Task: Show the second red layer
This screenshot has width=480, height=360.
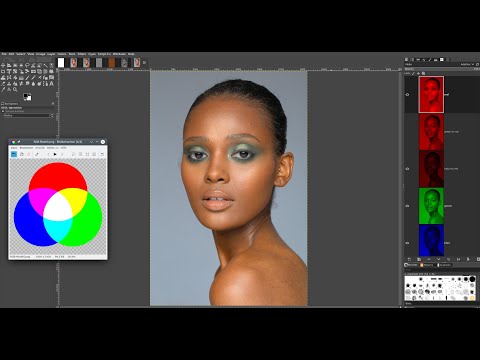Action: (x=407, y=132)
